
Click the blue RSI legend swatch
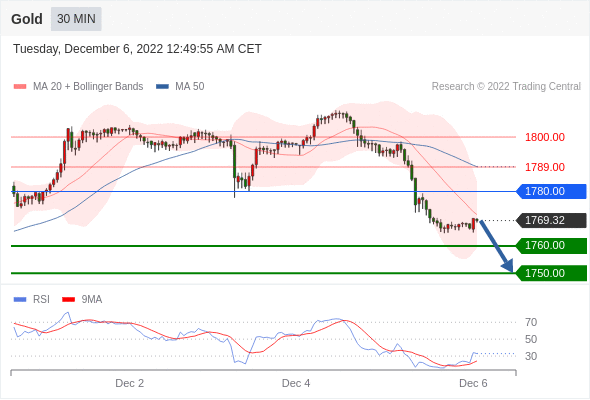(20, 300)
